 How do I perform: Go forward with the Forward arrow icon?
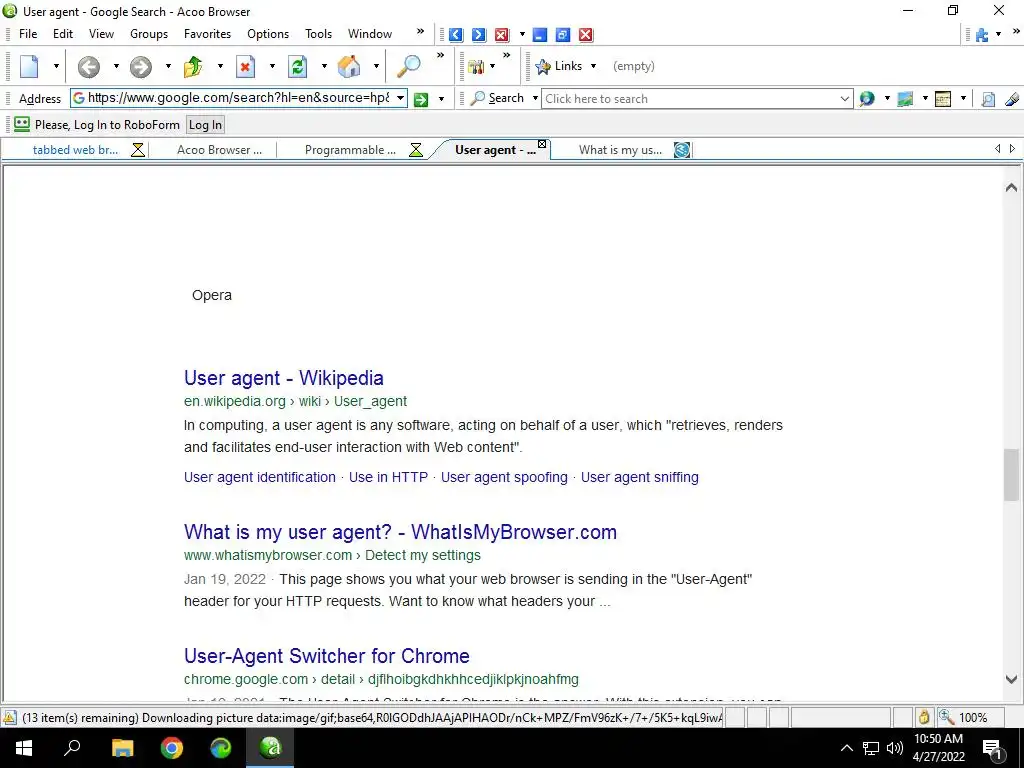[140, 67]
